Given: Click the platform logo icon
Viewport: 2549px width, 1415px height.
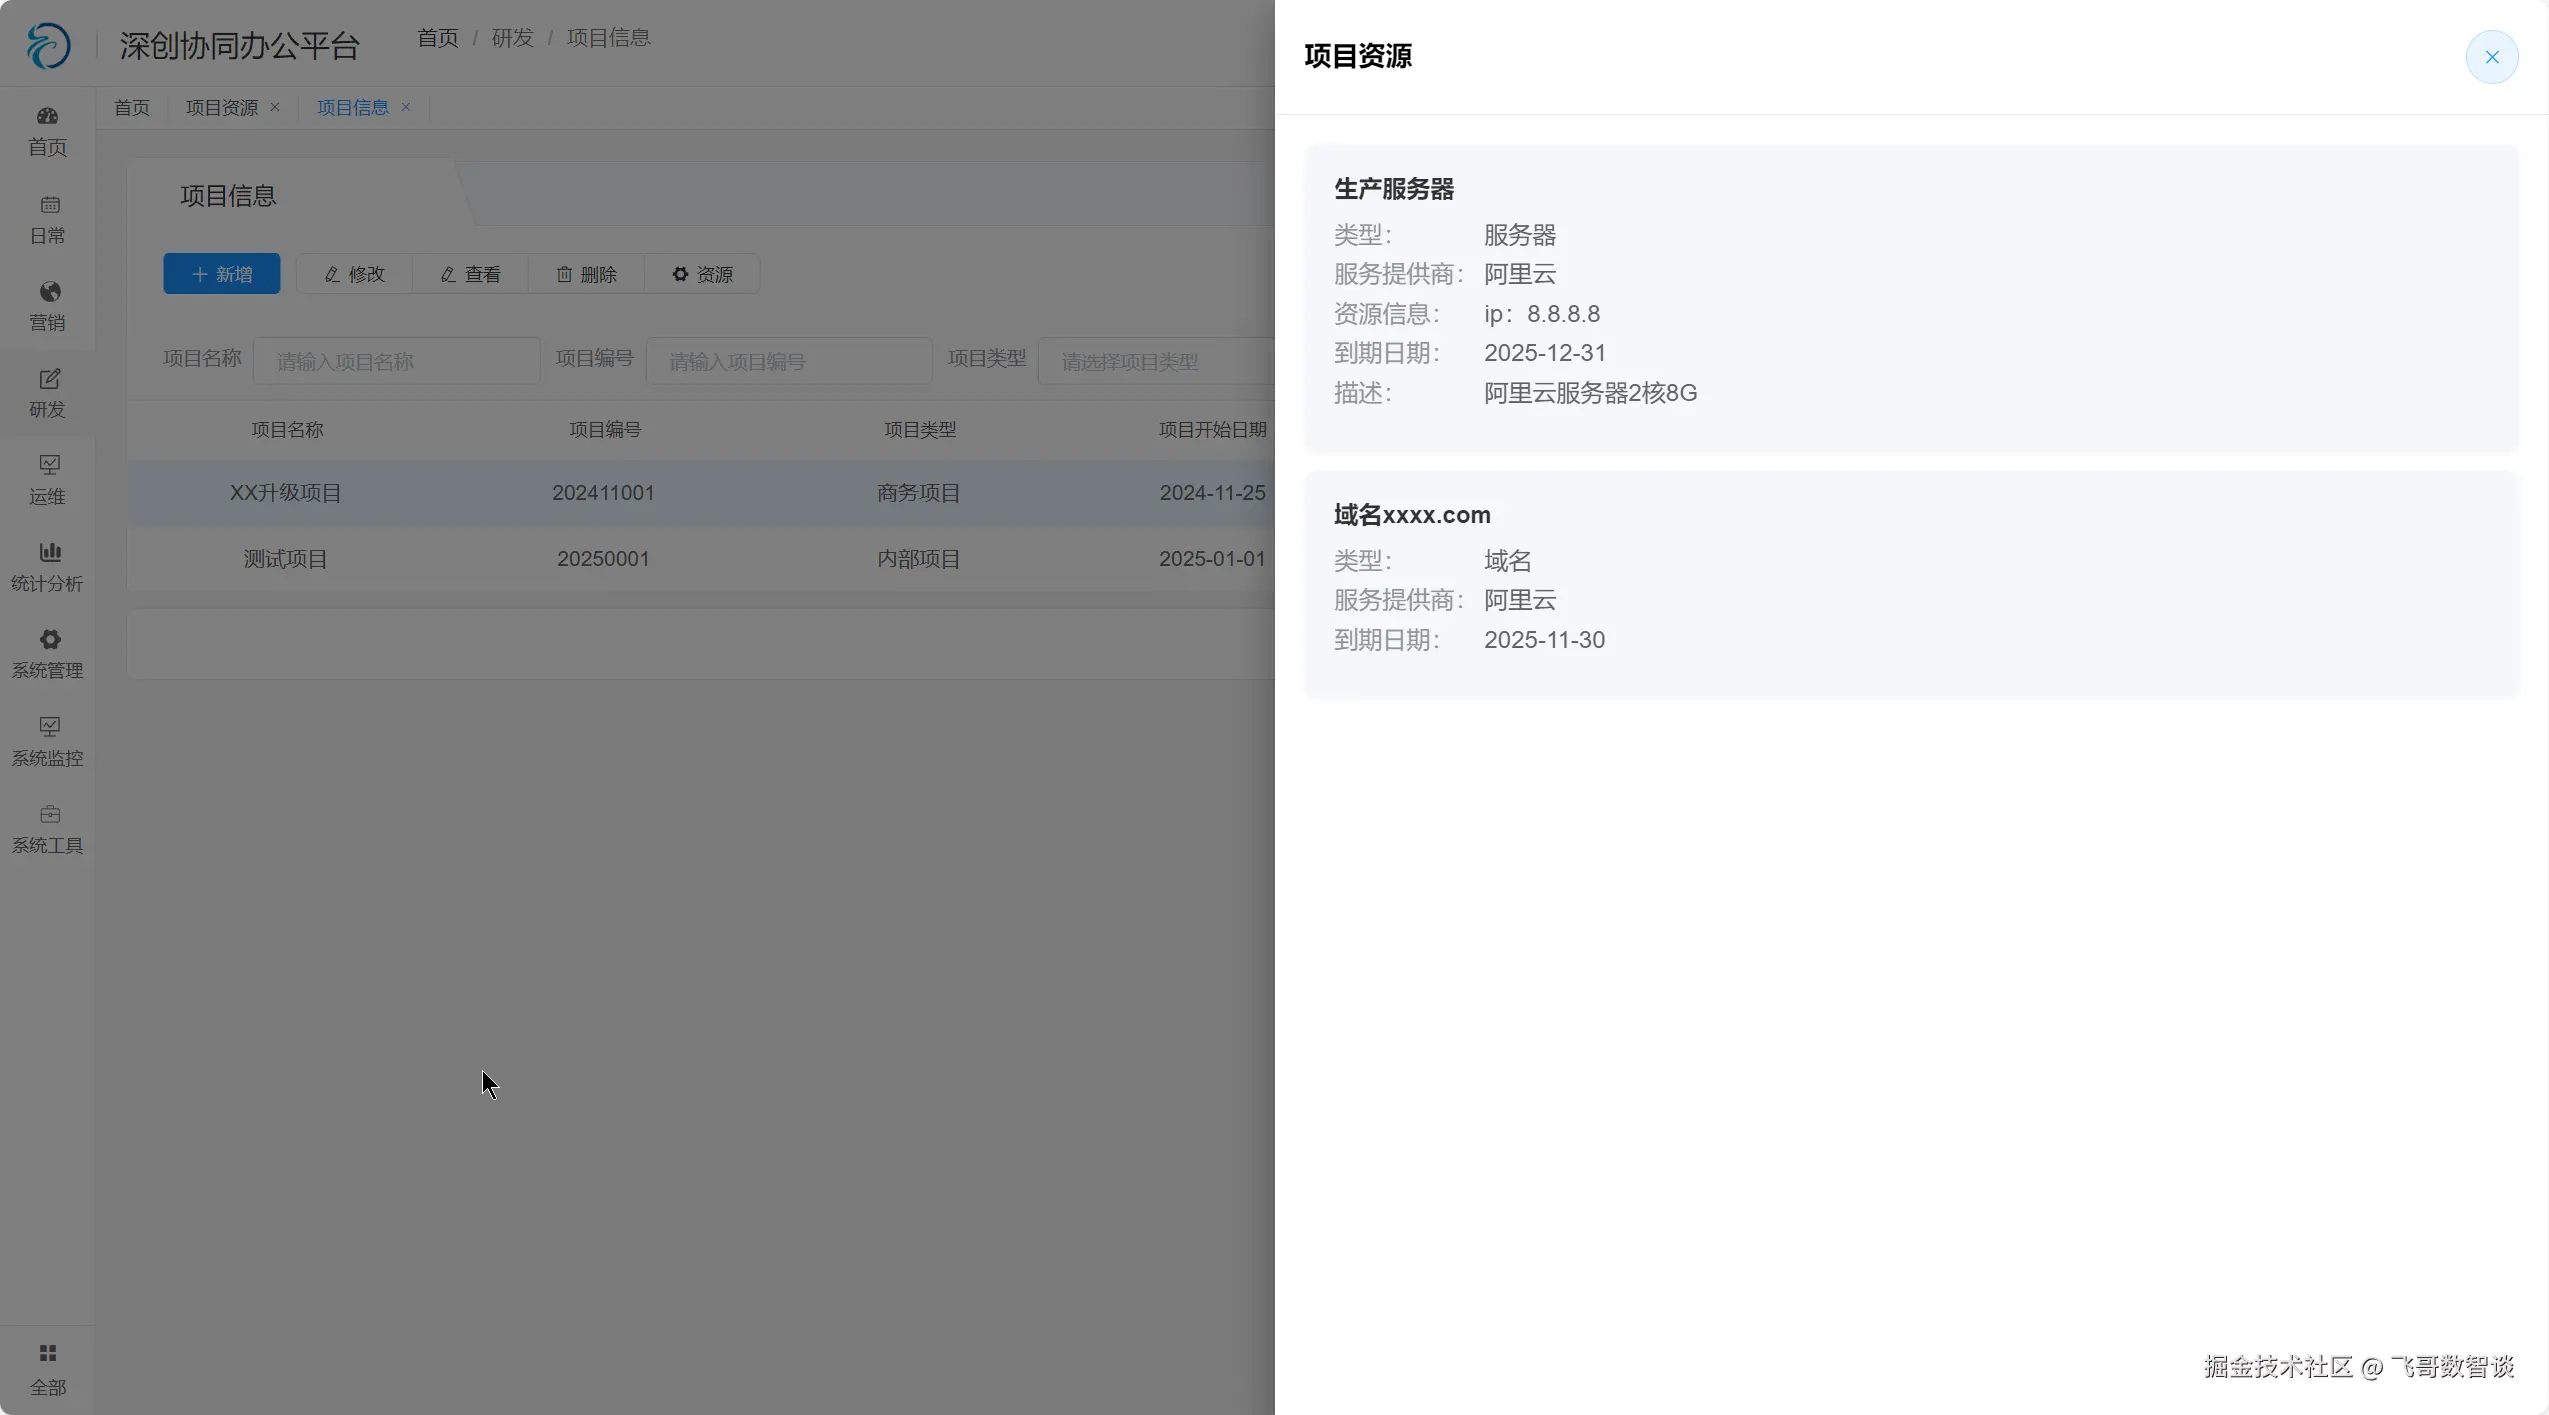Looking at the screenshot, I should point(48,46).
